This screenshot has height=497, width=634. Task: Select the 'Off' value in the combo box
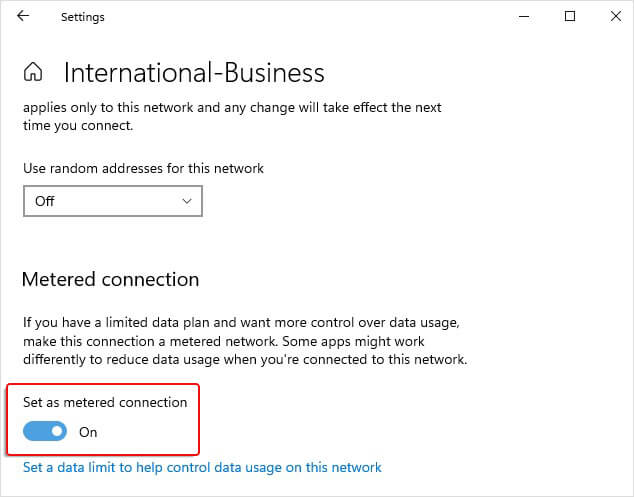coord(46,201)
